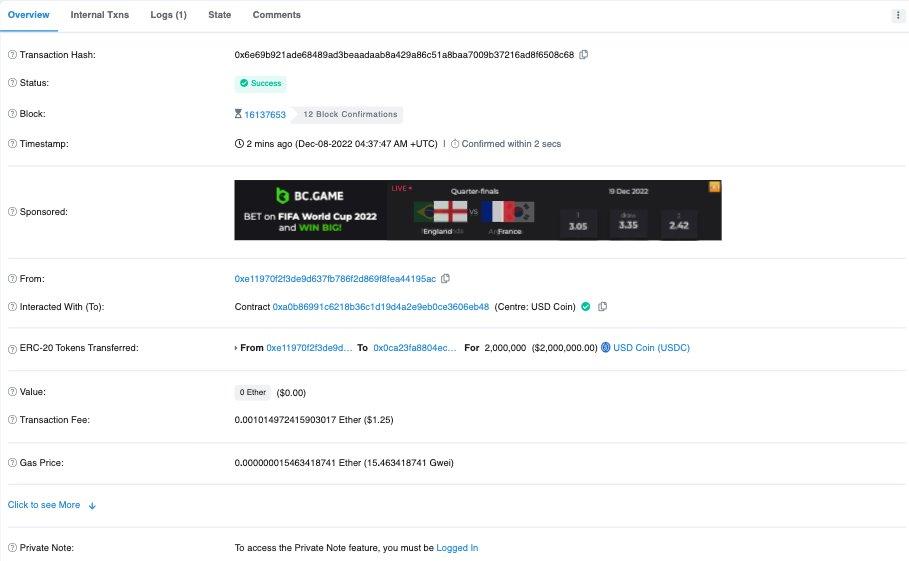Copy the From address icon
909x561 pixels.
pyautogui.click(x=445, y=279)
